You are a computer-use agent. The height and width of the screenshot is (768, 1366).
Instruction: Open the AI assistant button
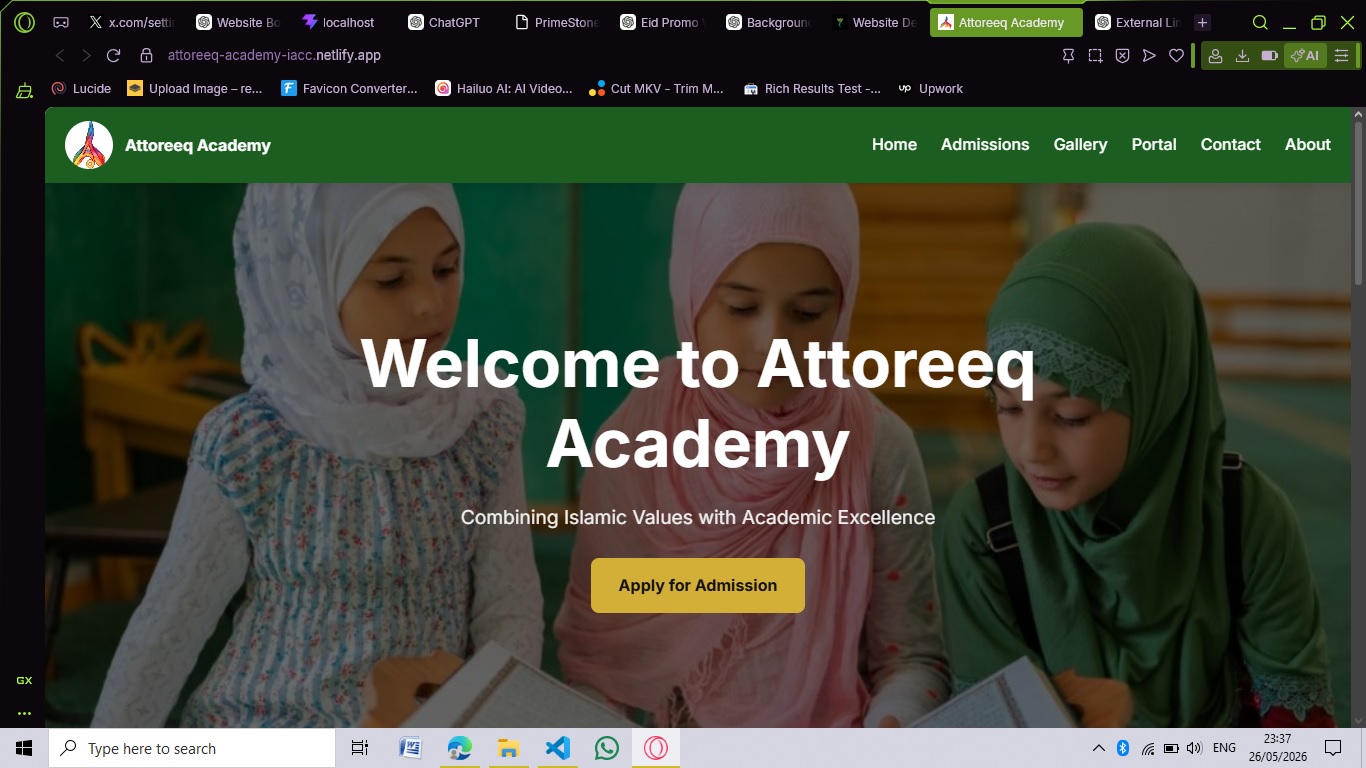(1305, 56)
